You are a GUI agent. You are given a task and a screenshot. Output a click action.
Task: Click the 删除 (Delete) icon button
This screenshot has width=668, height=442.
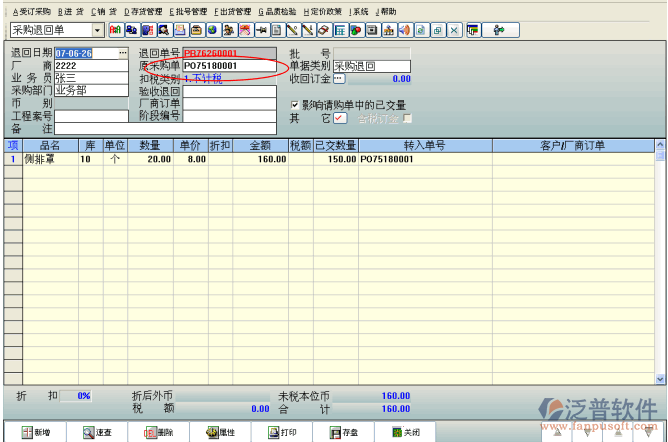[158, 432]
